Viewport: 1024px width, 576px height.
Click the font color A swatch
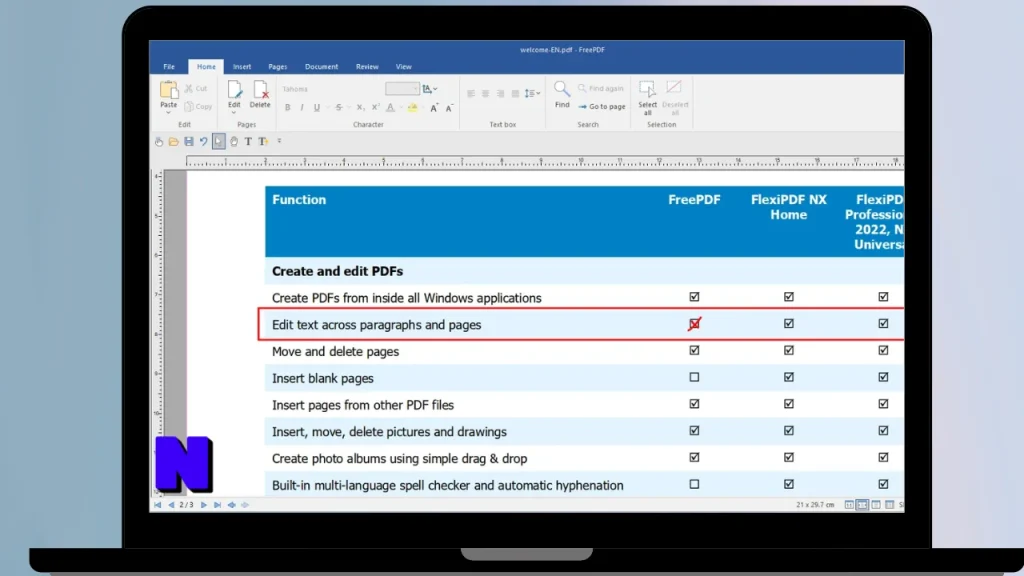click(391, 108)
